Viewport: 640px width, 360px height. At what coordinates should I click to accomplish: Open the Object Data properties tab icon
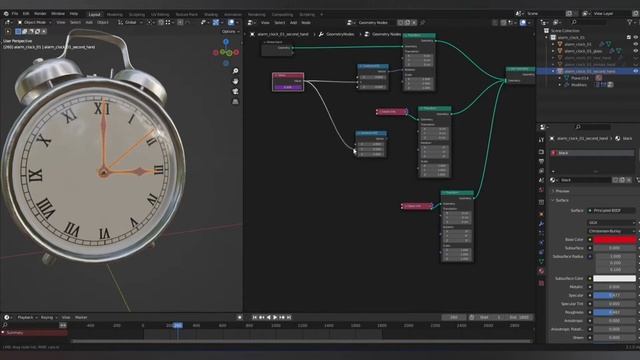(541, 261)
